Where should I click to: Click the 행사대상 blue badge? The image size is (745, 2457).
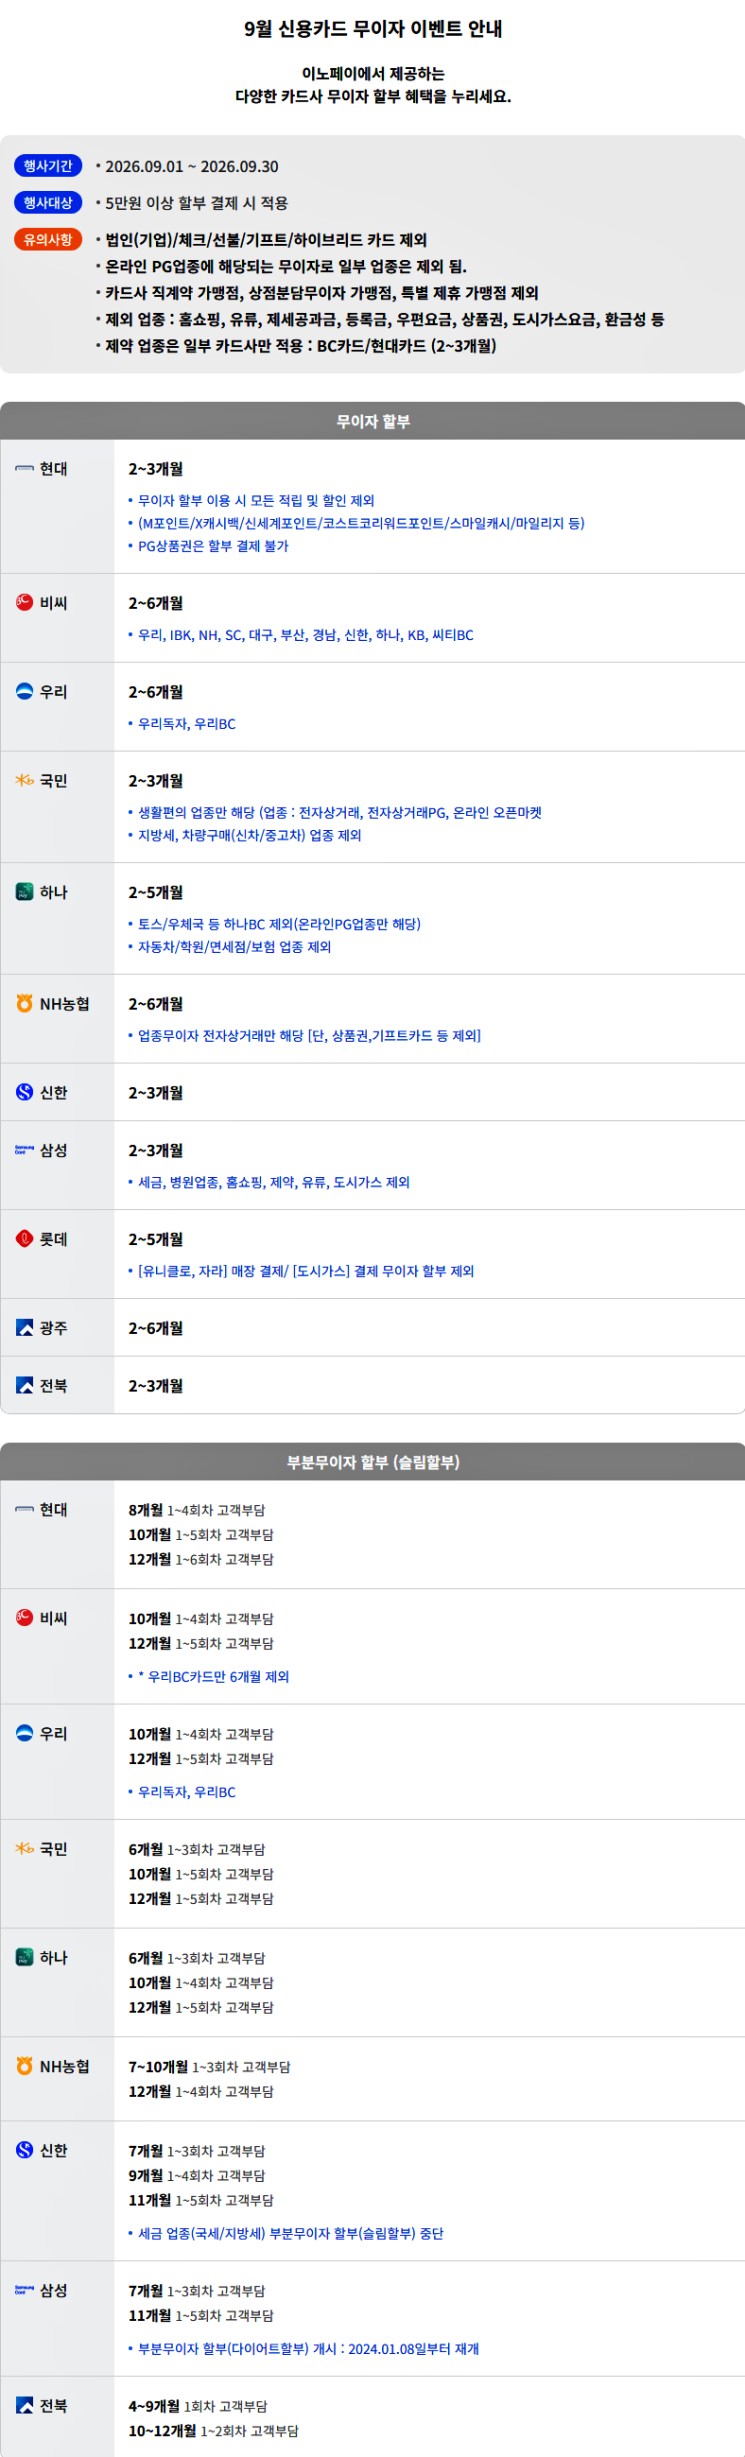(48, 203)
